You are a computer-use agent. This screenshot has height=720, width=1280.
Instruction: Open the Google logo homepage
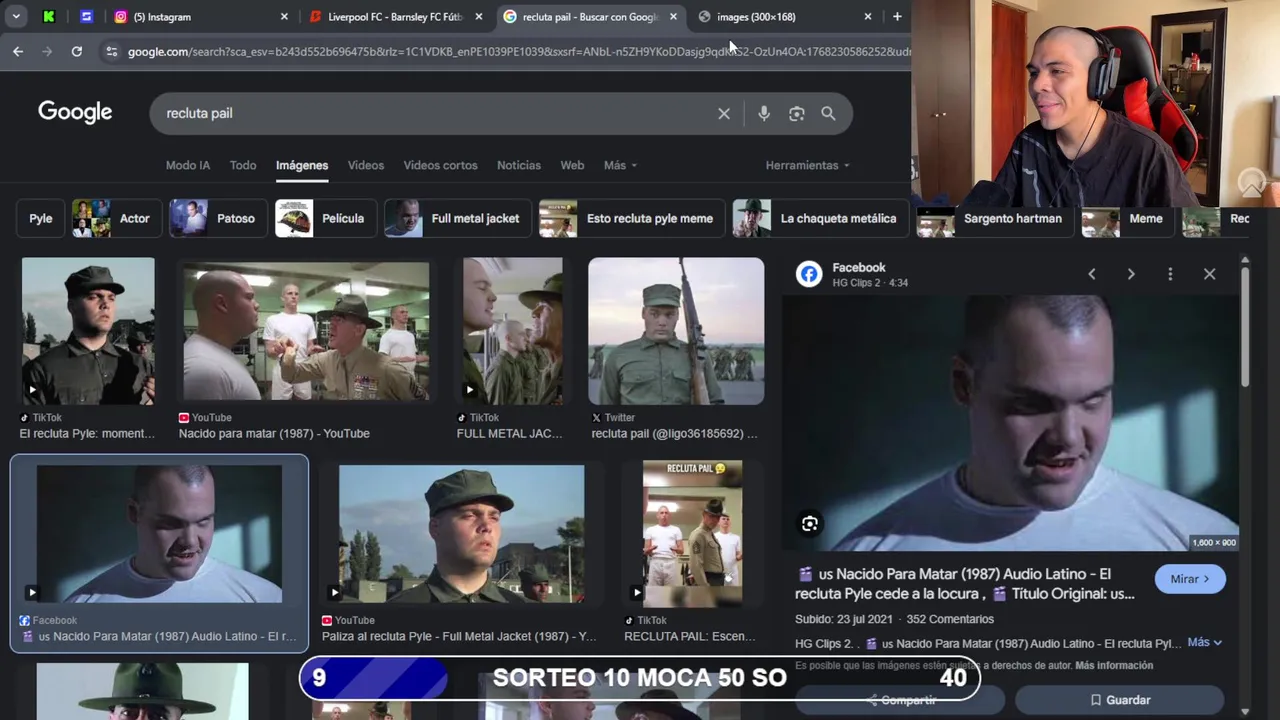pos(75,112)
